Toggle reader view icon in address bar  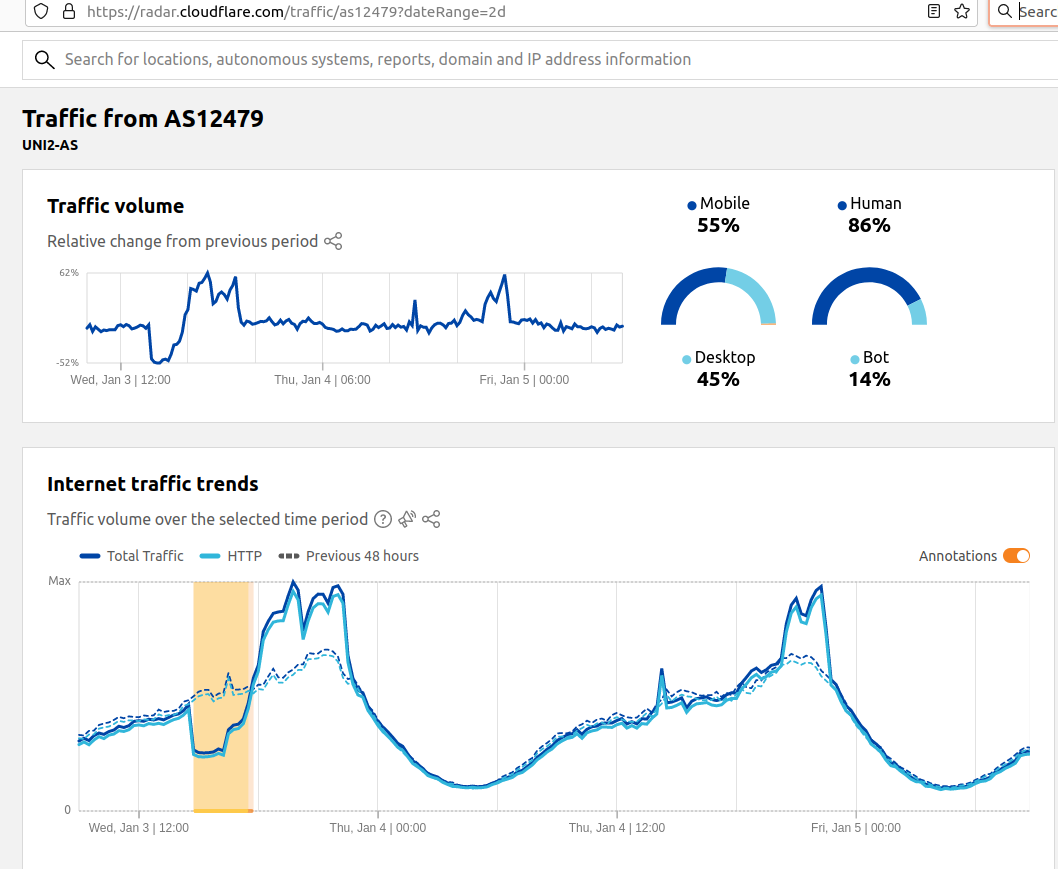[x=934, y=11]
